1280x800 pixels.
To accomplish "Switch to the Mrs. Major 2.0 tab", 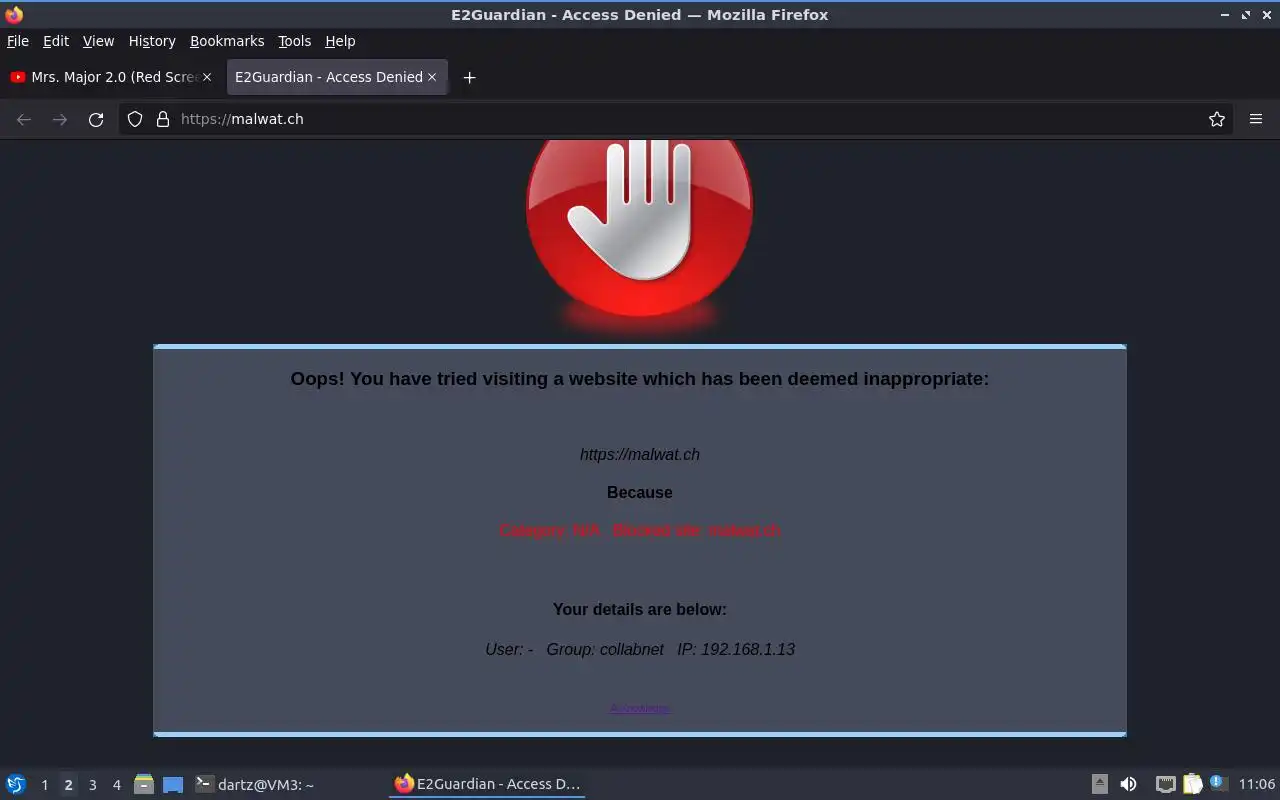I will (112, 77).
